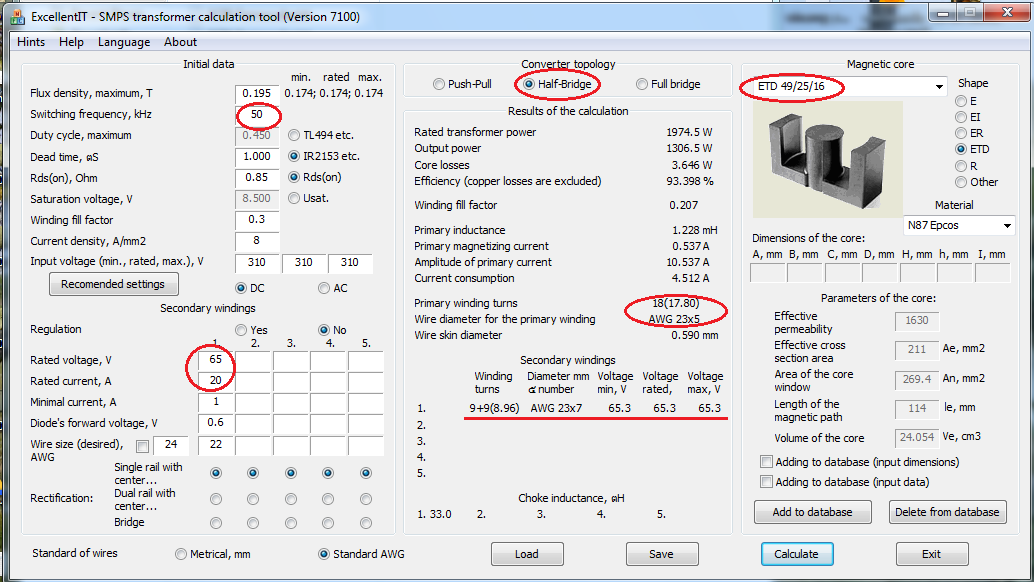The height and width of the screenshot is (582, 1034).
Task: Click the ExcellentIT app icon in title bar
Action: point(17,16)
